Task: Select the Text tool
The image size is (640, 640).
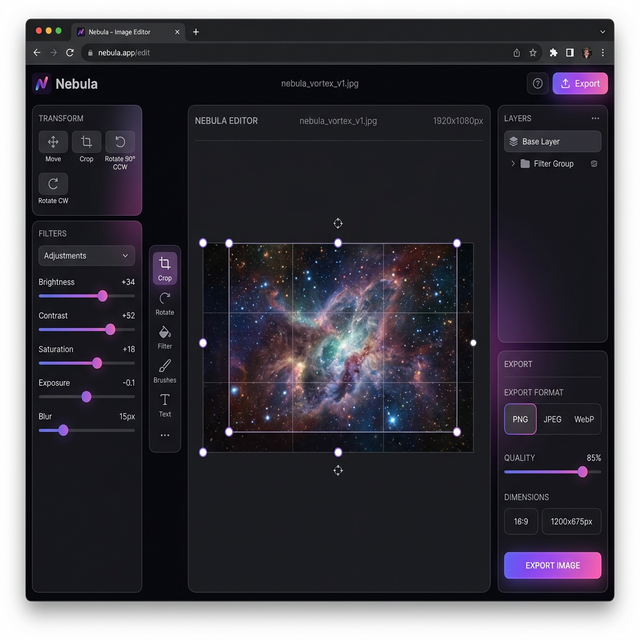Action: click(x=165, y=405)
